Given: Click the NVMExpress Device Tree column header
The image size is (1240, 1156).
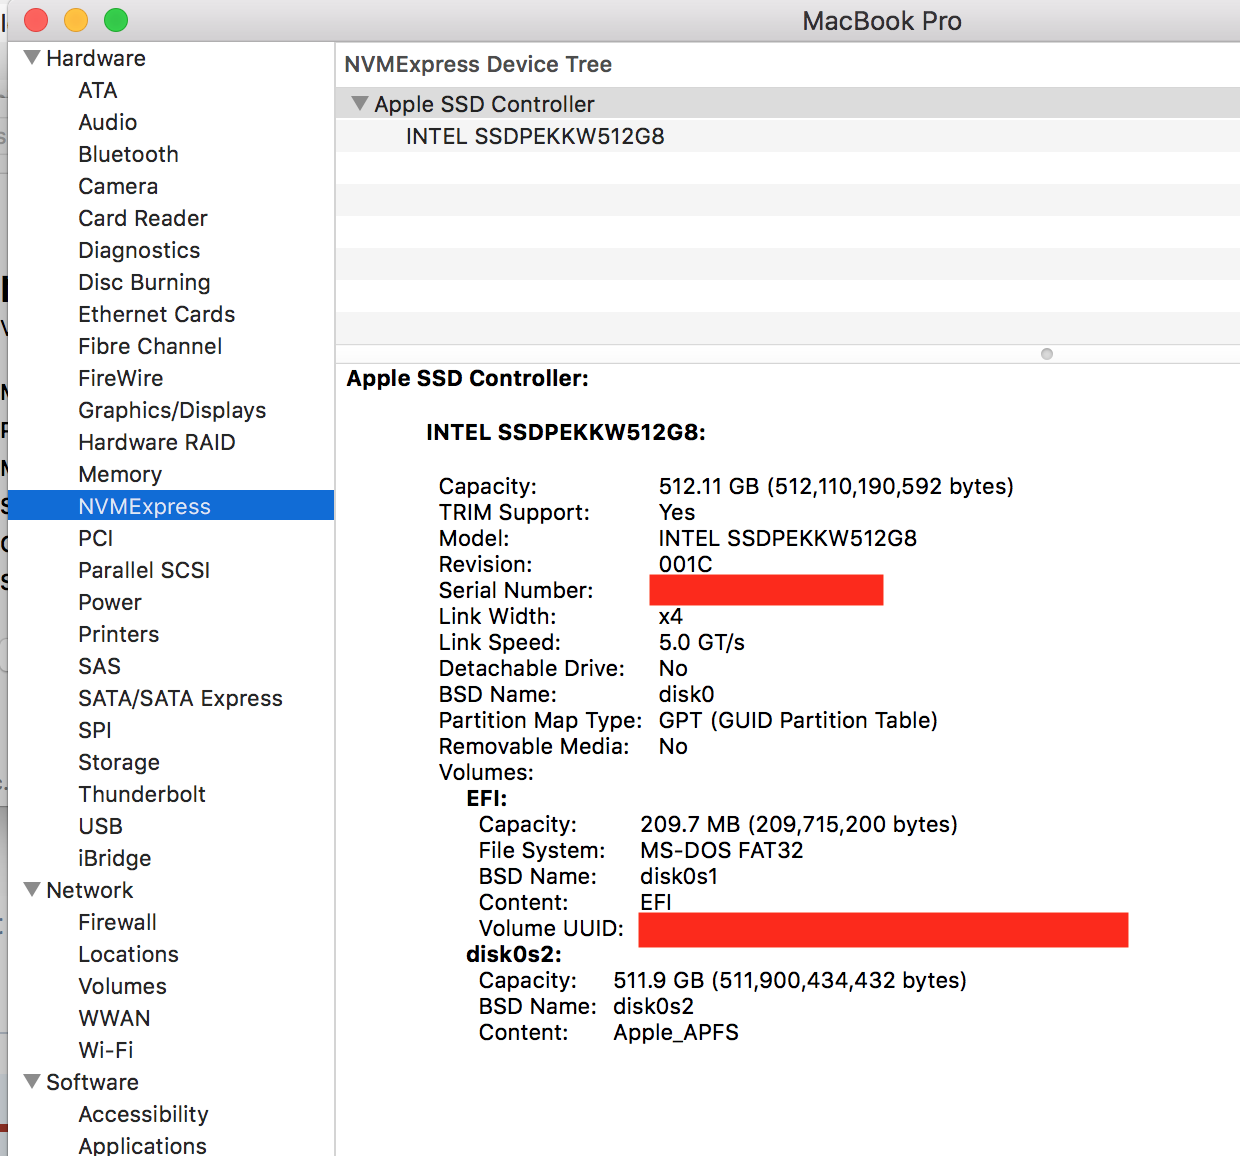Looking at the screenshot, I should pos(478,64).
